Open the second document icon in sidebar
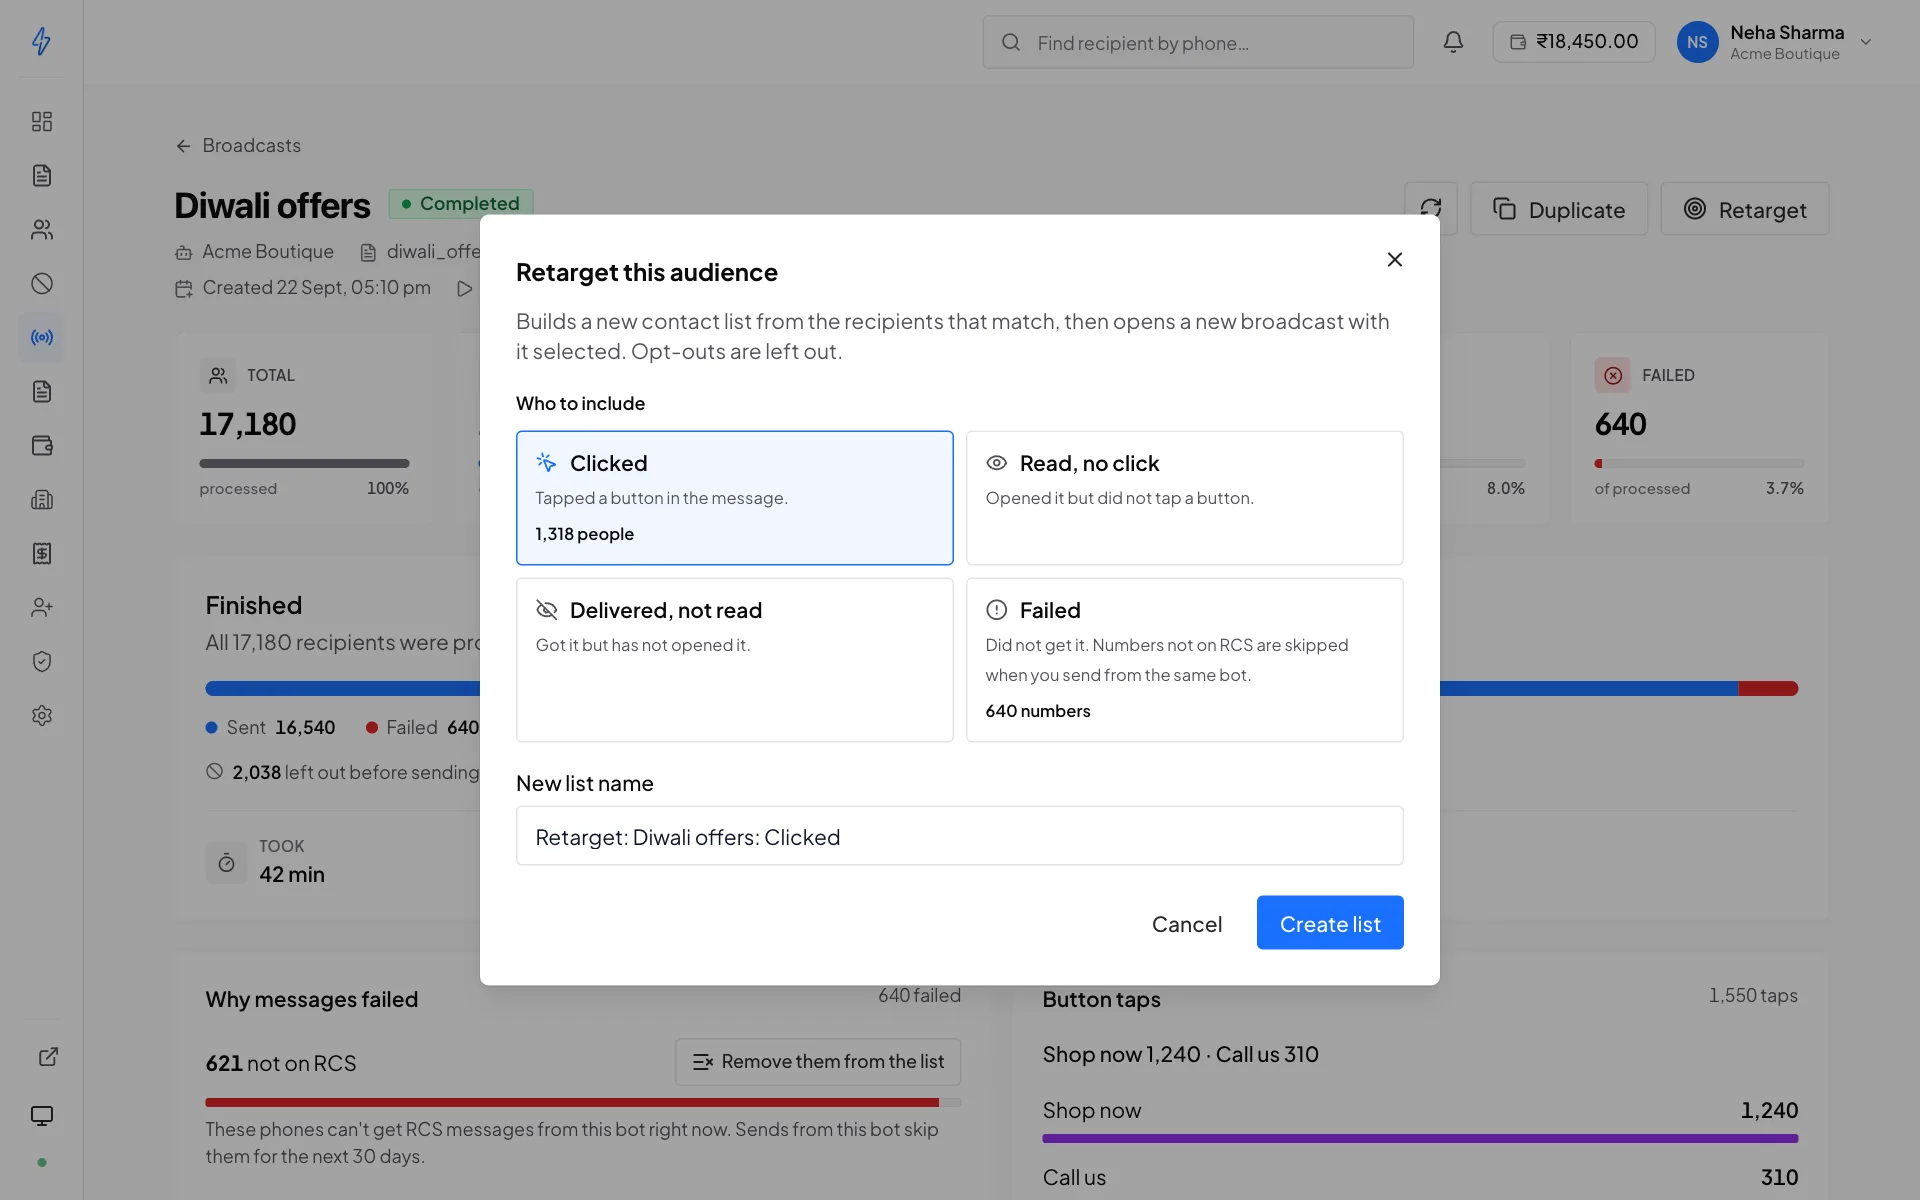Image resolution: width=1920 pixels, height=1200 pixels. click(x=41, y=391)
